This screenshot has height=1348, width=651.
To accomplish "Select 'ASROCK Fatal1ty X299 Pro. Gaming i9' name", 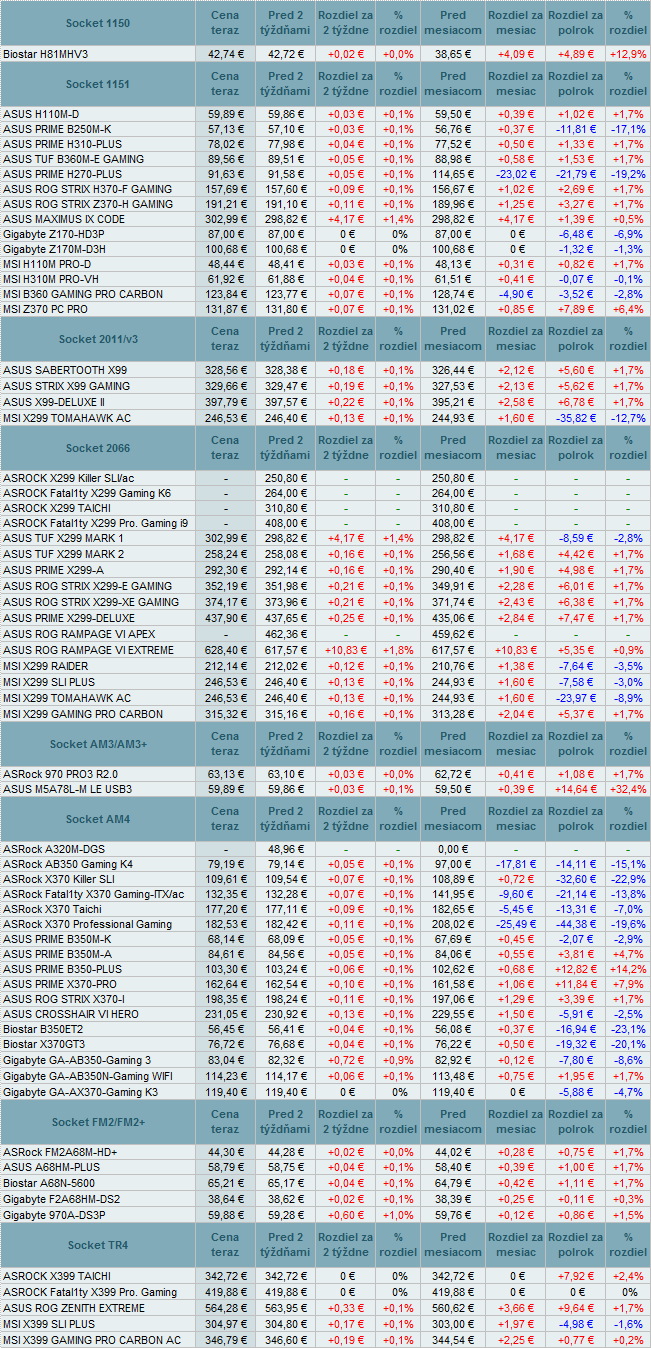I will point(95,523).
